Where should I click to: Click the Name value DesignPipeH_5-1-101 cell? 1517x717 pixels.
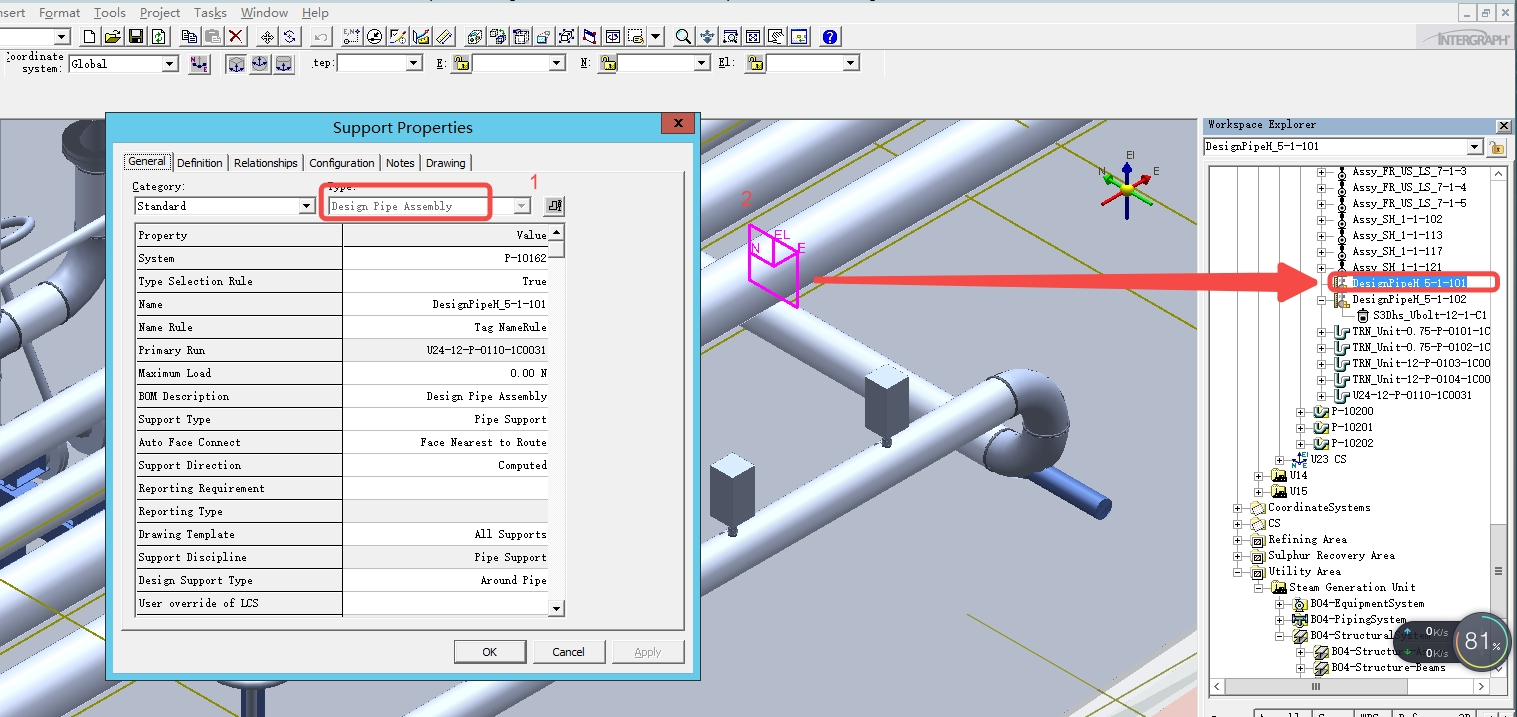tap(446, 304)
